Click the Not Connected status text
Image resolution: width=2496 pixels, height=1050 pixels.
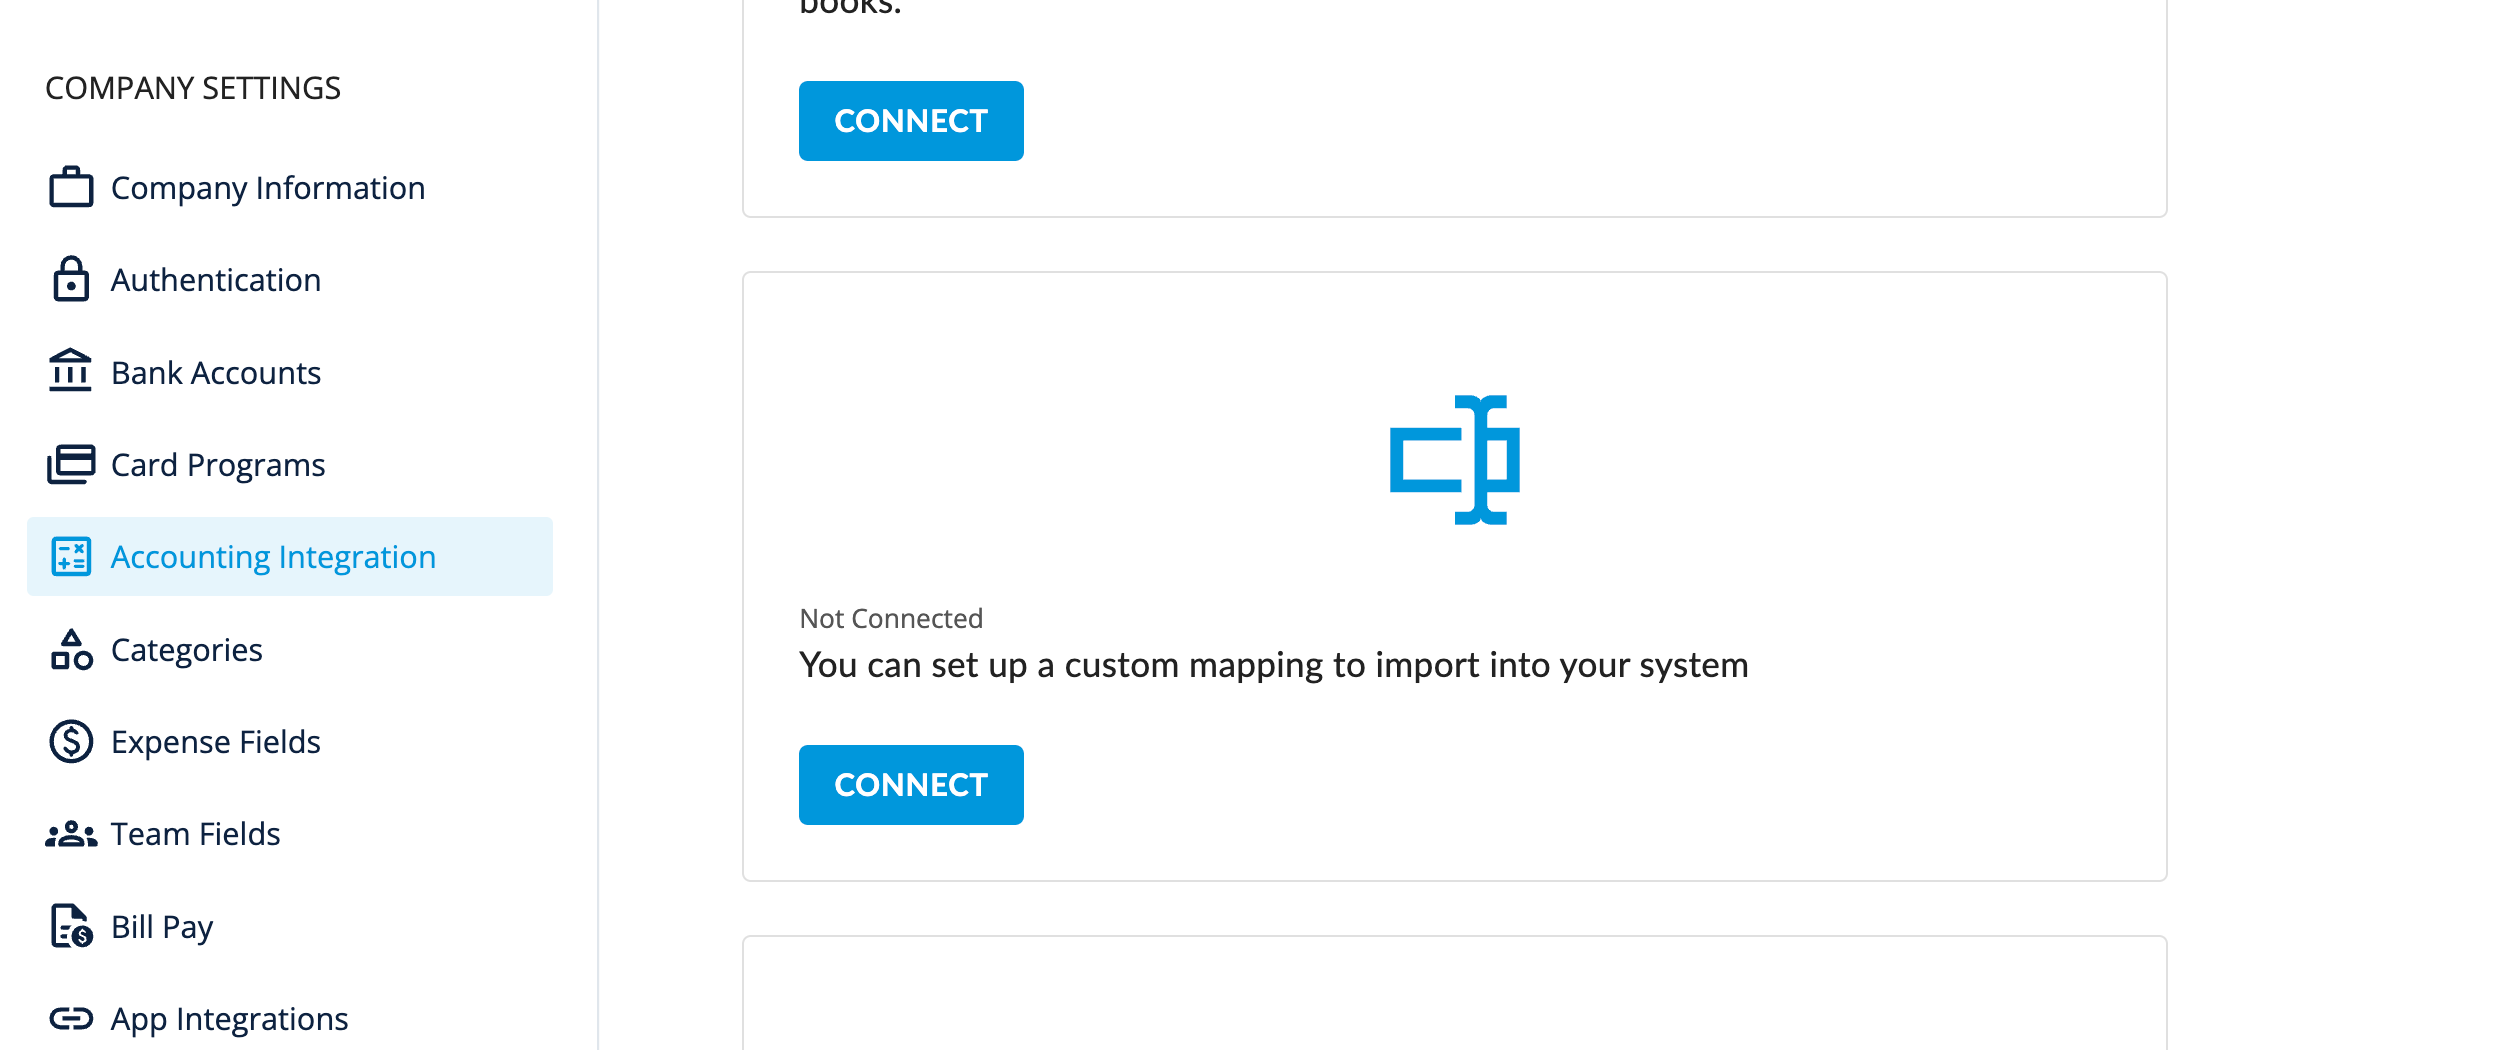pos(891,619)
